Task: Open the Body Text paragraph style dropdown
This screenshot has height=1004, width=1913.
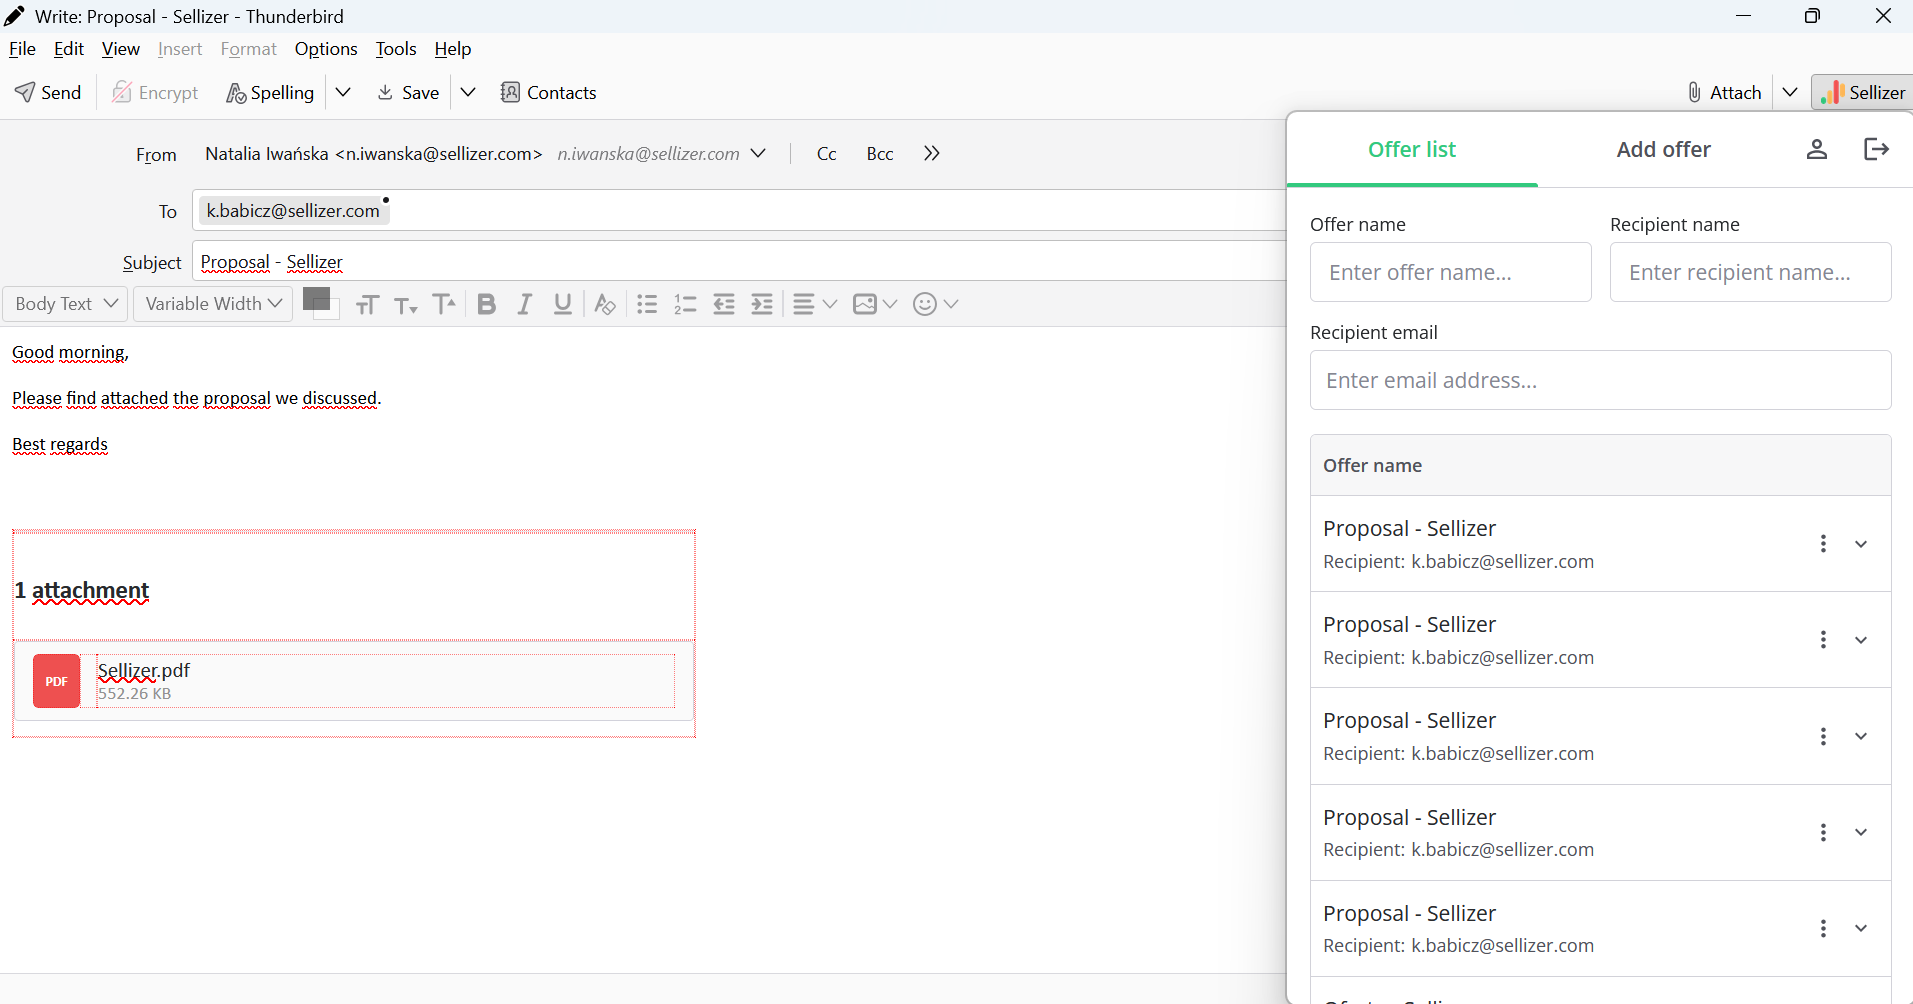Action: coord(66,304)
